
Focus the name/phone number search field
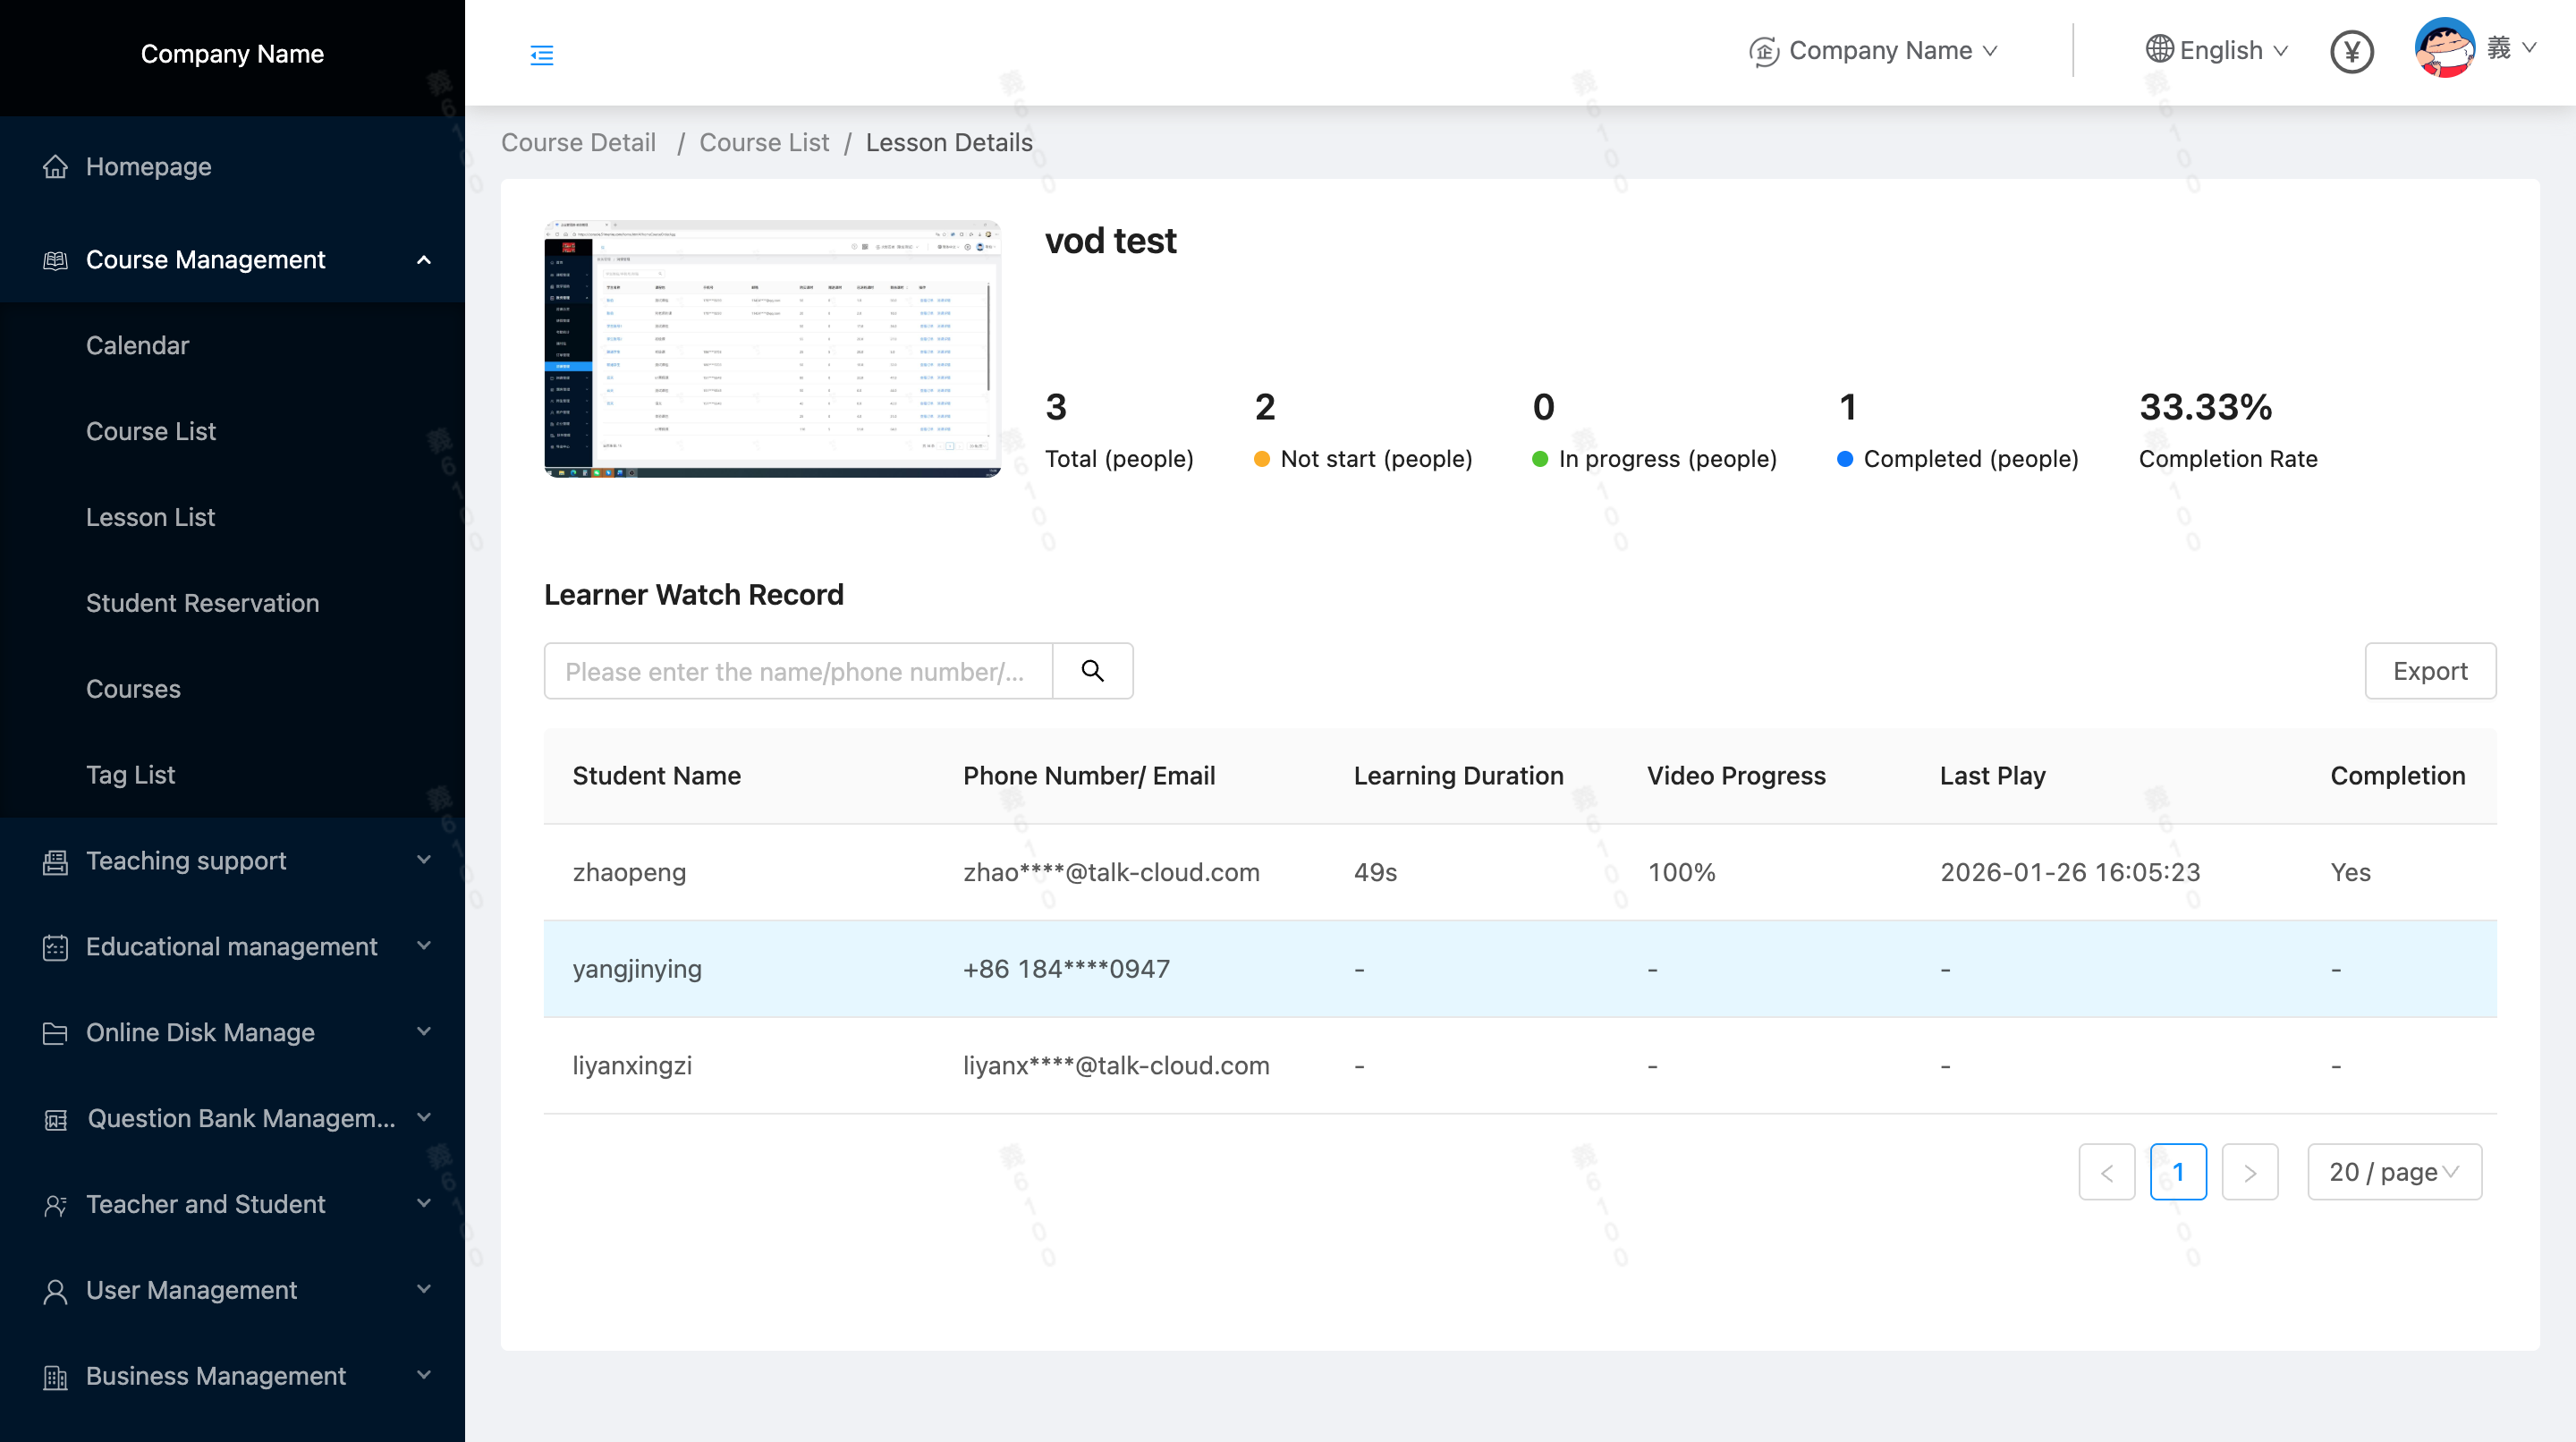pos(797,671)
